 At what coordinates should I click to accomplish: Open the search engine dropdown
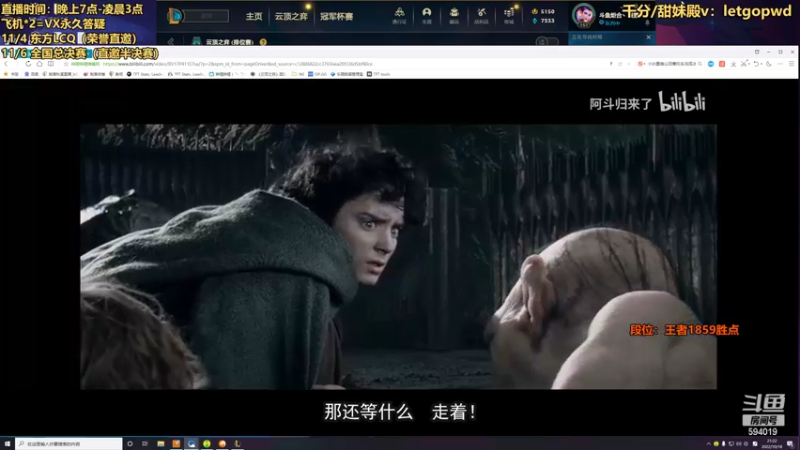pyautogui.click(x=641, y=64)
